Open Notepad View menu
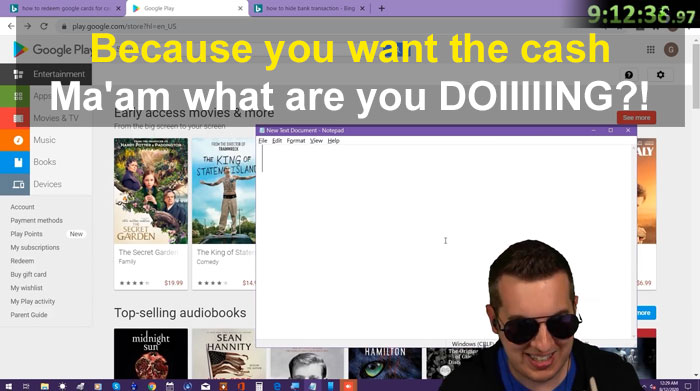Viewport: 700px width, 391px height. [316, 141]
